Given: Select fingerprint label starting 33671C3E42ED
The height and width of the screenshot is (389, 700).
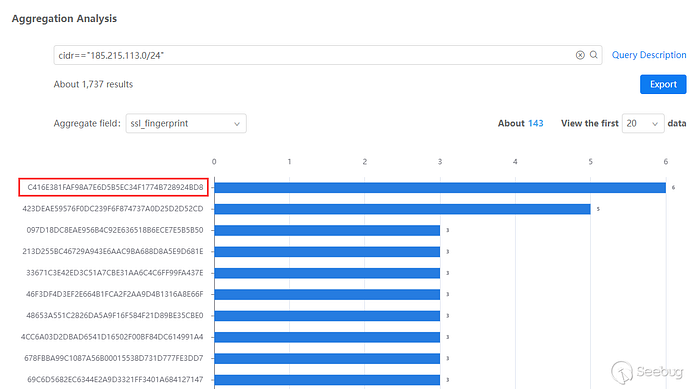Looking at the screenshot, I should 115,272.
